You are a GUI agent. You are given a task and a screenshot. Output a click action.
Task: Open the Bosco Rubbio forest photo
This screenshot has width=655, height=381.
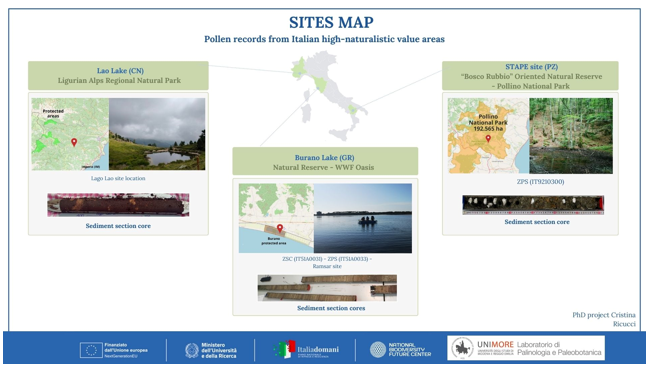tap(571, 136)
